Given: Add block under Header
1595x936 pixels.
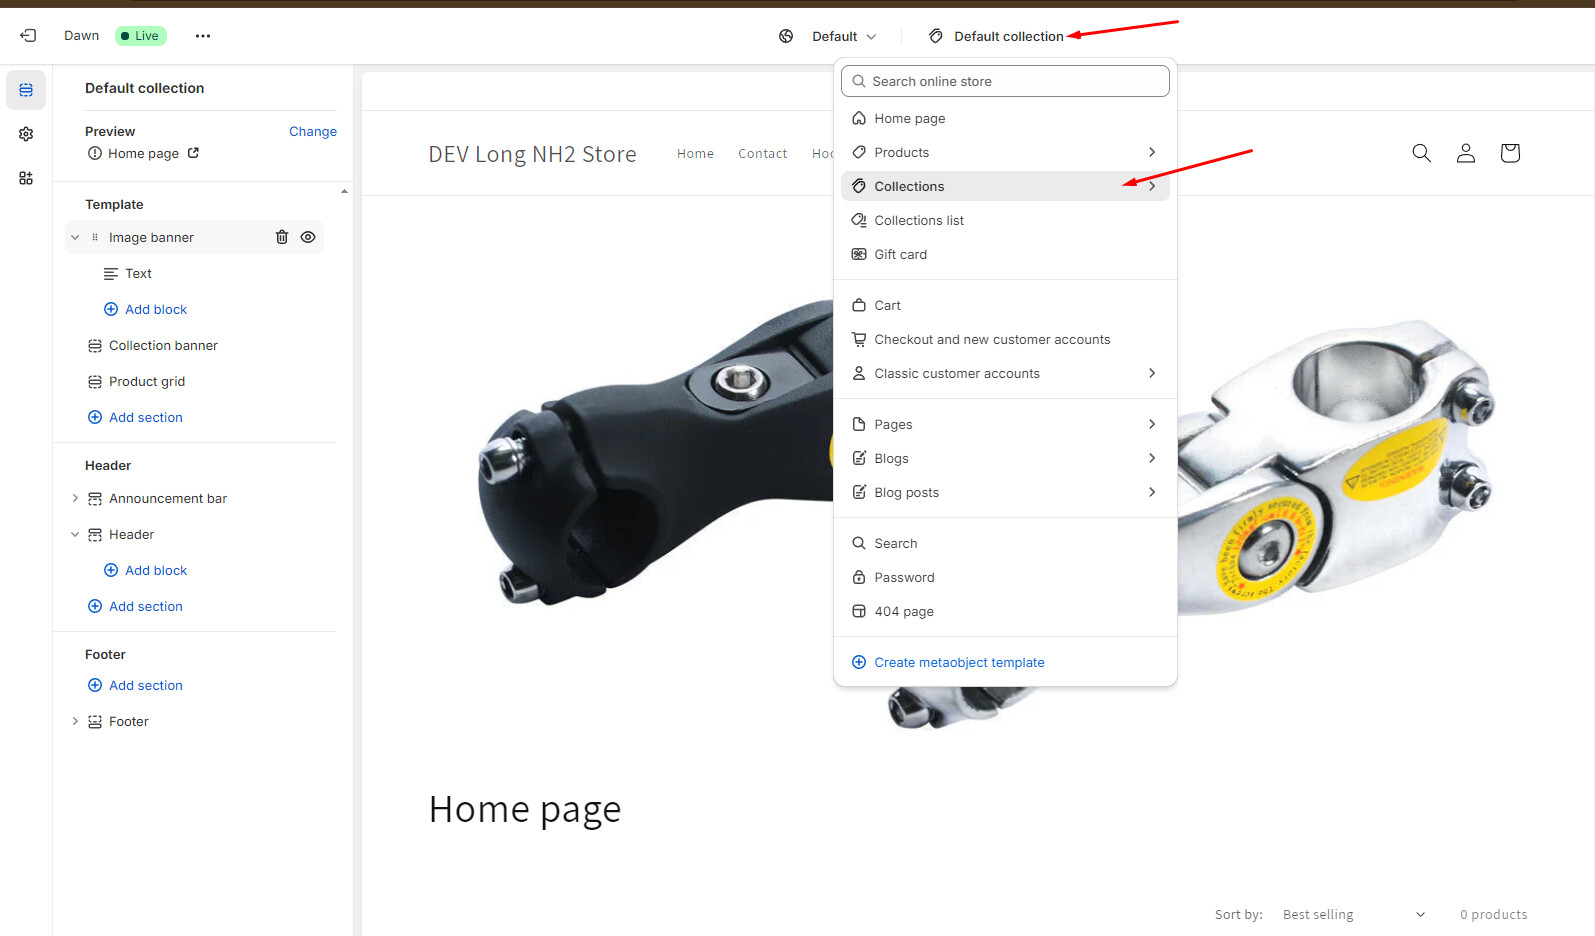Looking at the screenshot, I should 146,570.
